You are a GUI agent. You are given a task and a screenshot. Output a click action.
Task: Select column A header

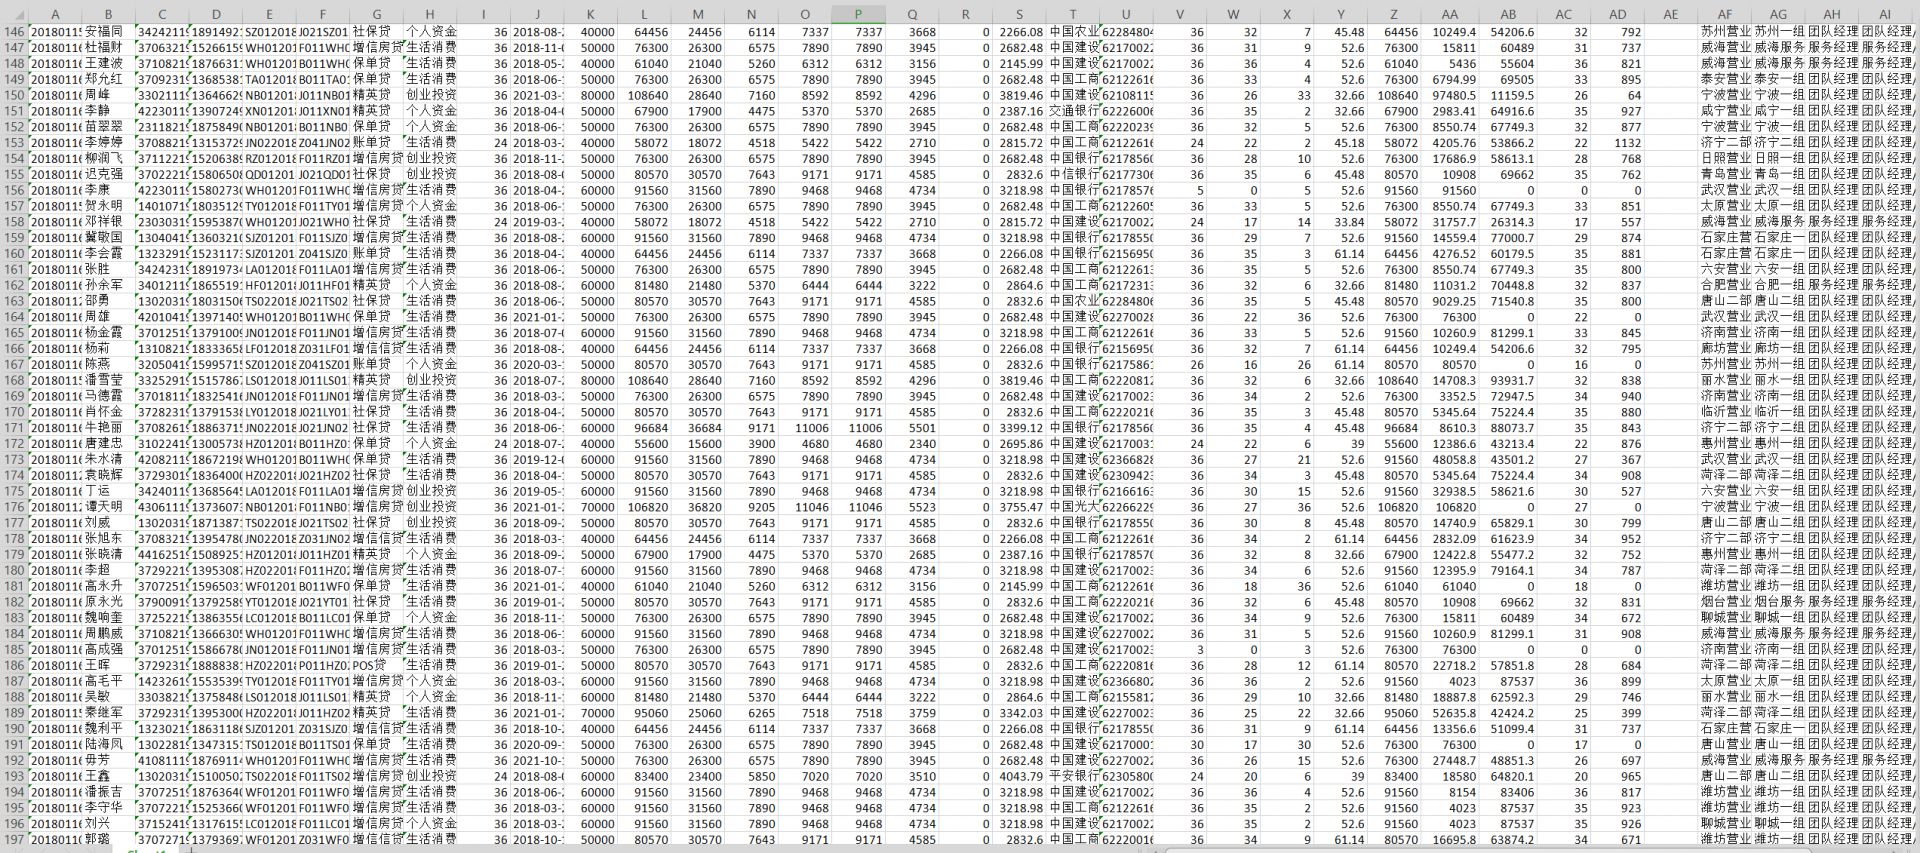[x=55, y=14]
